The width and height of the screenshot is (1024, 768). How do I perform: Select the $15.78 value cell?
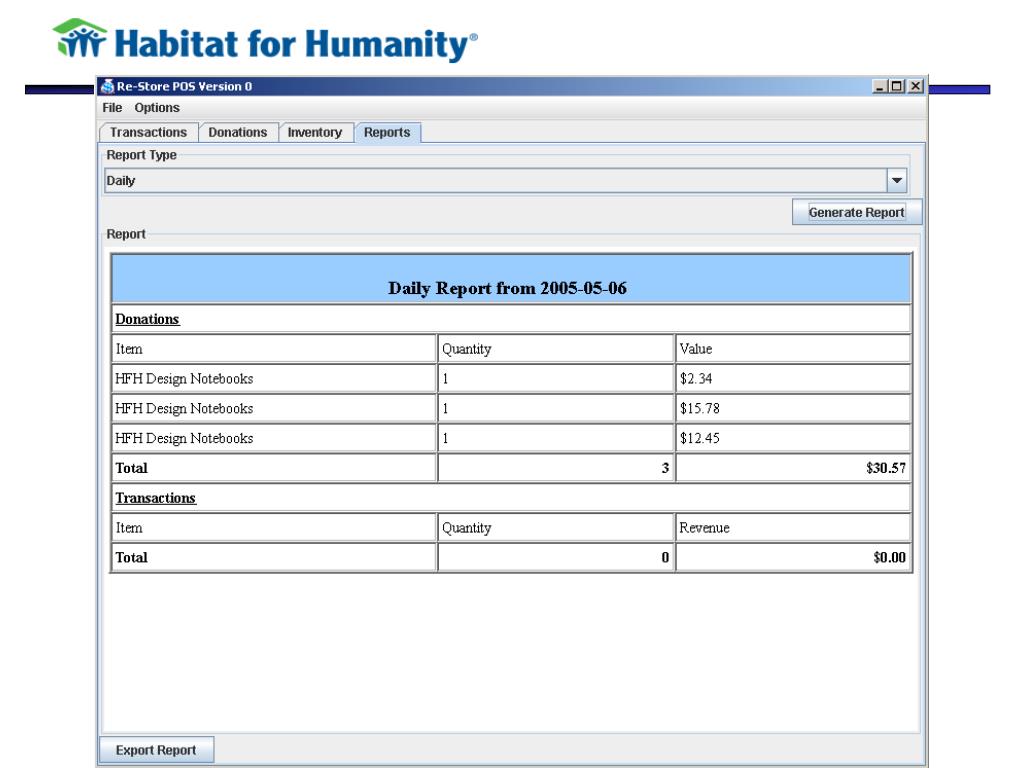(793, 409)
